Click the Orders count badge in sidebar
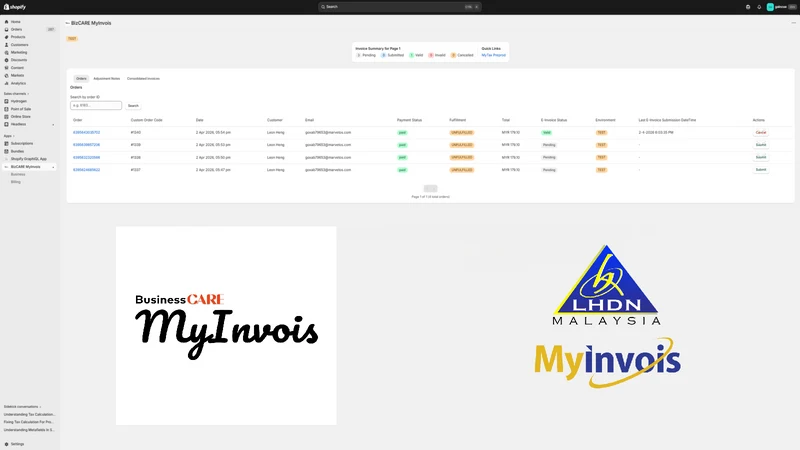The height and width of the screenshot is (450, 800). (51, 30)
